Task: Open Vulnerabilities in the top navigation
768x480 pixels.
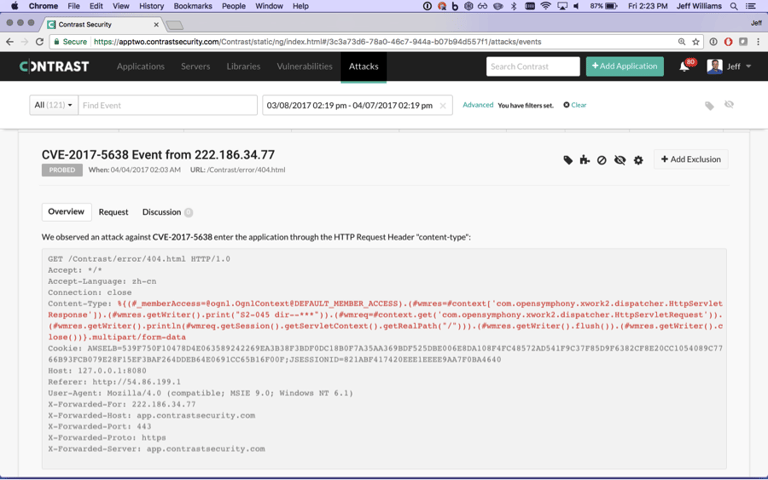Action: pyautogui.click(x=304, y=67)
